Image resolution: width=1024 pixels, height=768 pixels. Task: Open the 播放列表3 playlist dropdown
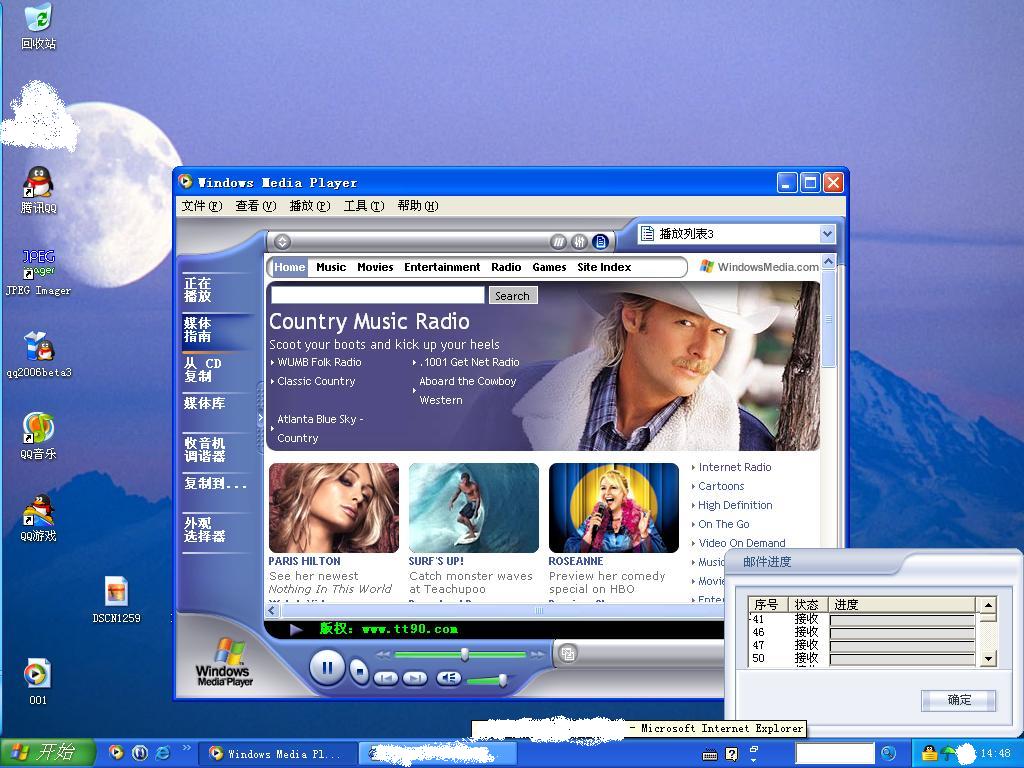(827, 234)
